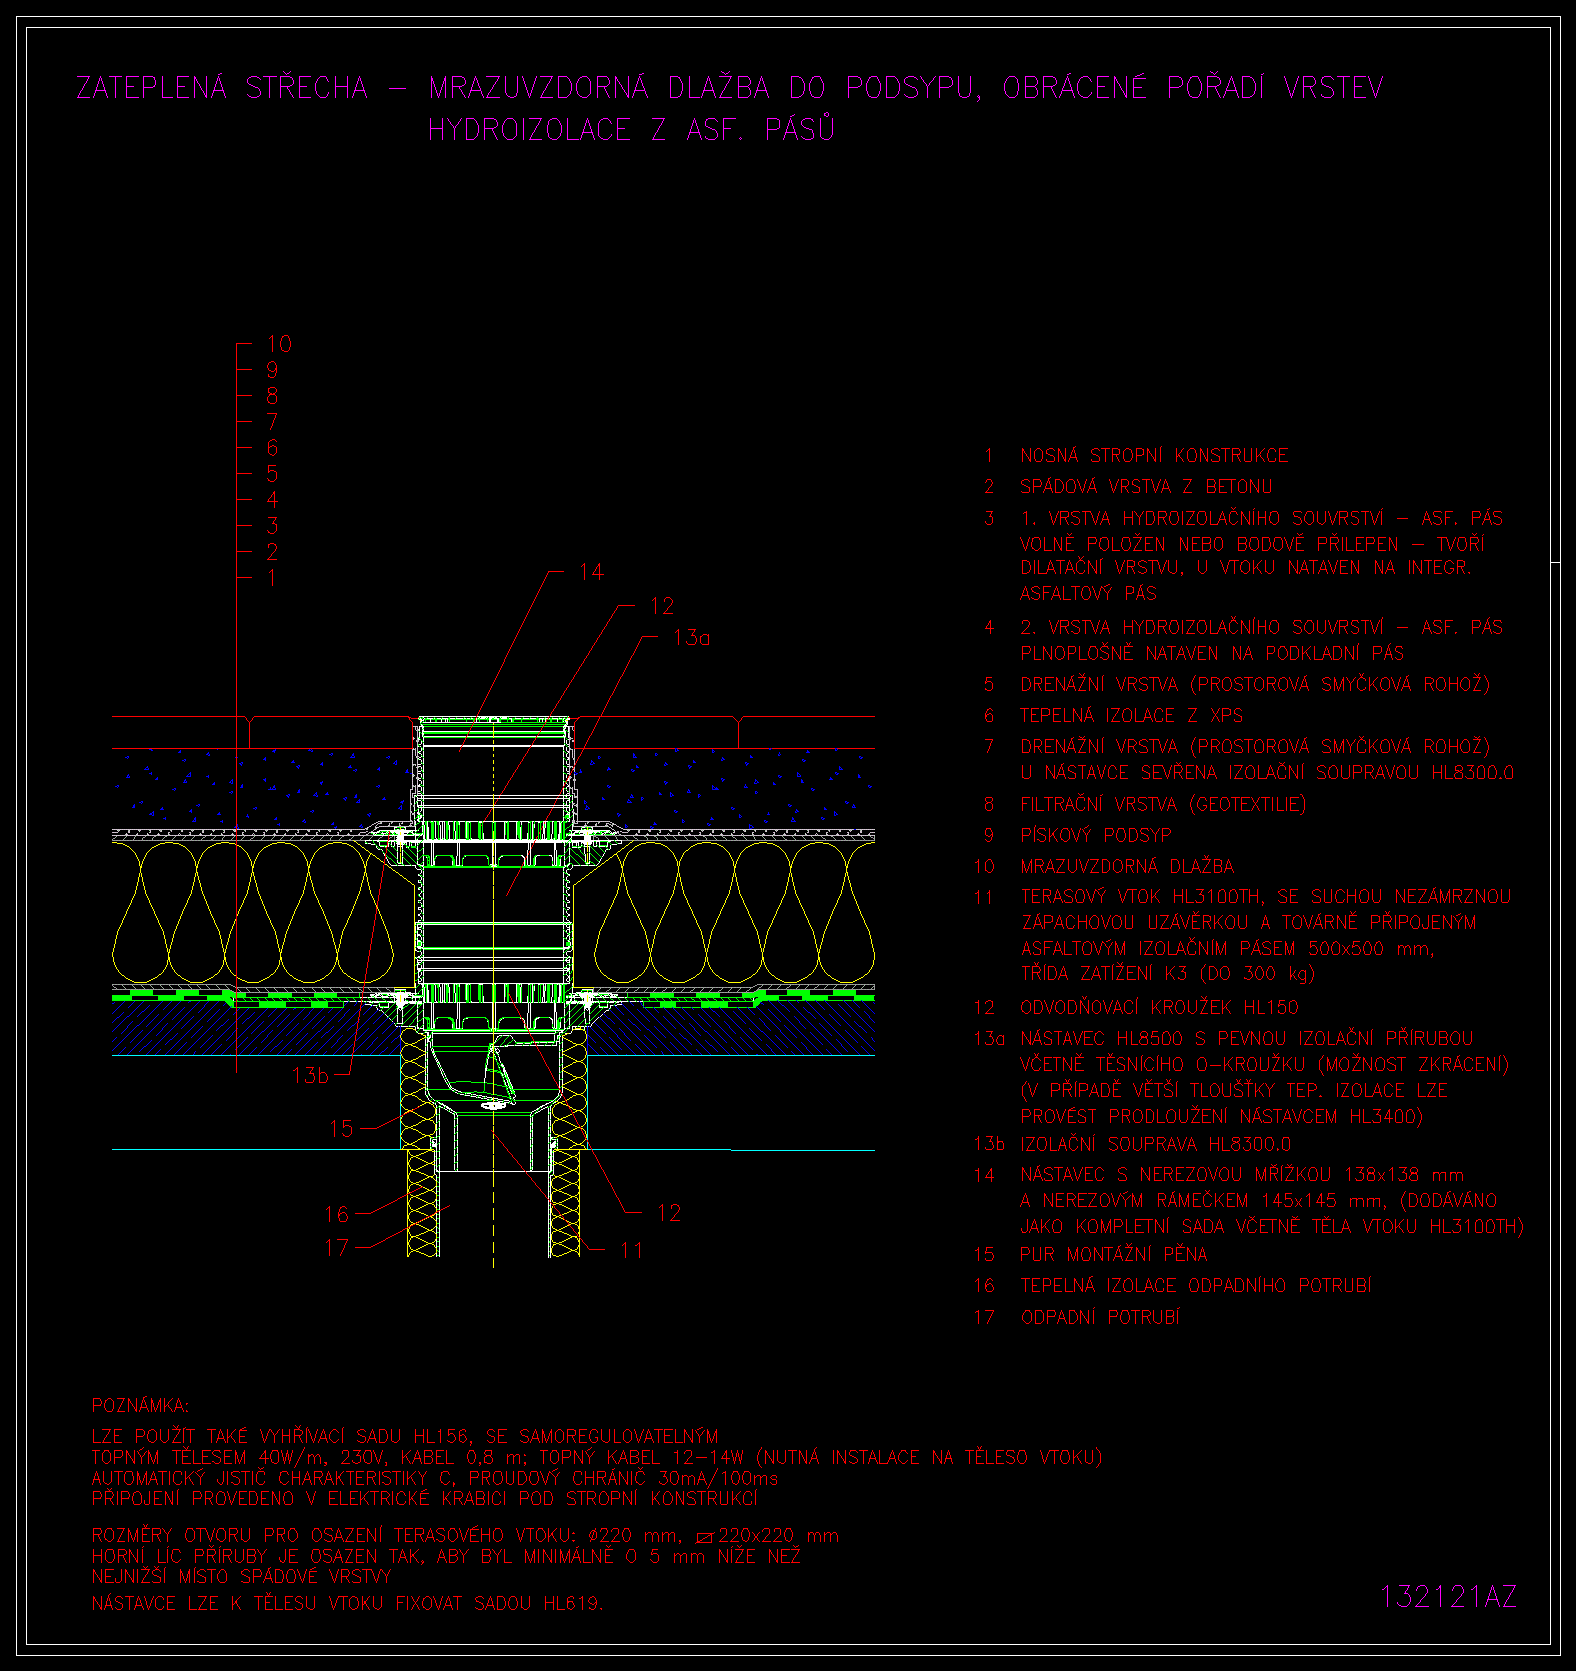The image size is (1576, 1671).
Task: Click legend text 'TEPELNÁ IZOLACE ODPADNÍHO POTRUBÍ'
Action: click(x=1195, y=1286)
